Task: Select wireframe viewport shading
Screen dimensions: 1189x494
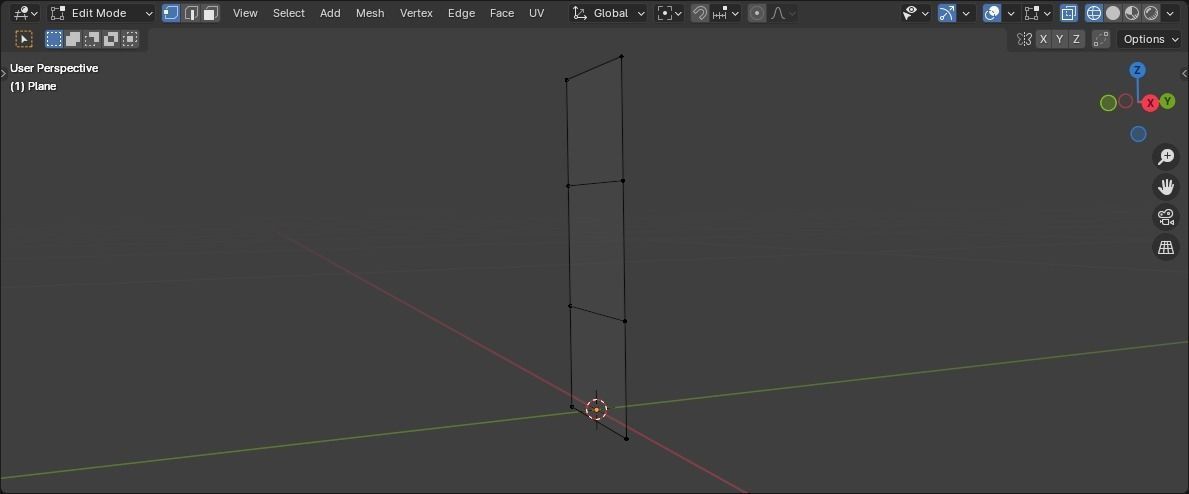Action: click(x=1093, y=13)
